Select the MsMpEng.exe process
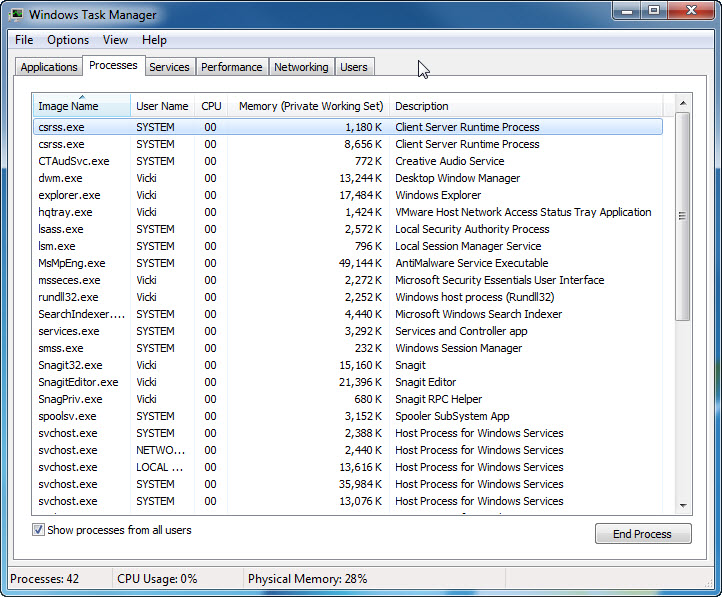The image size is (722, 597). 348,263
